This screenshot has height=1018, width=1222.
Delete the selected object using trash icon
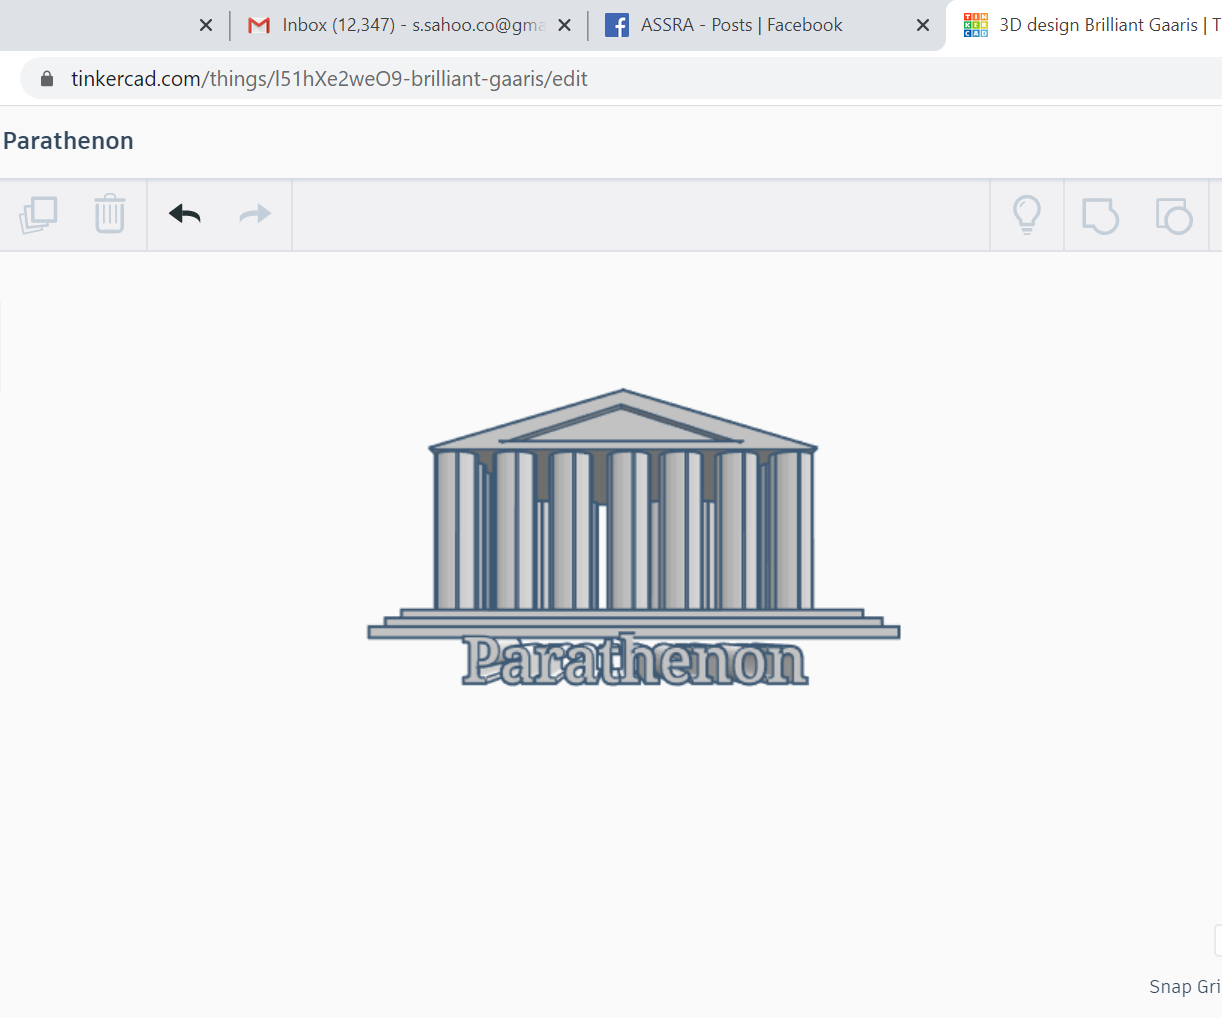(109, 214)
